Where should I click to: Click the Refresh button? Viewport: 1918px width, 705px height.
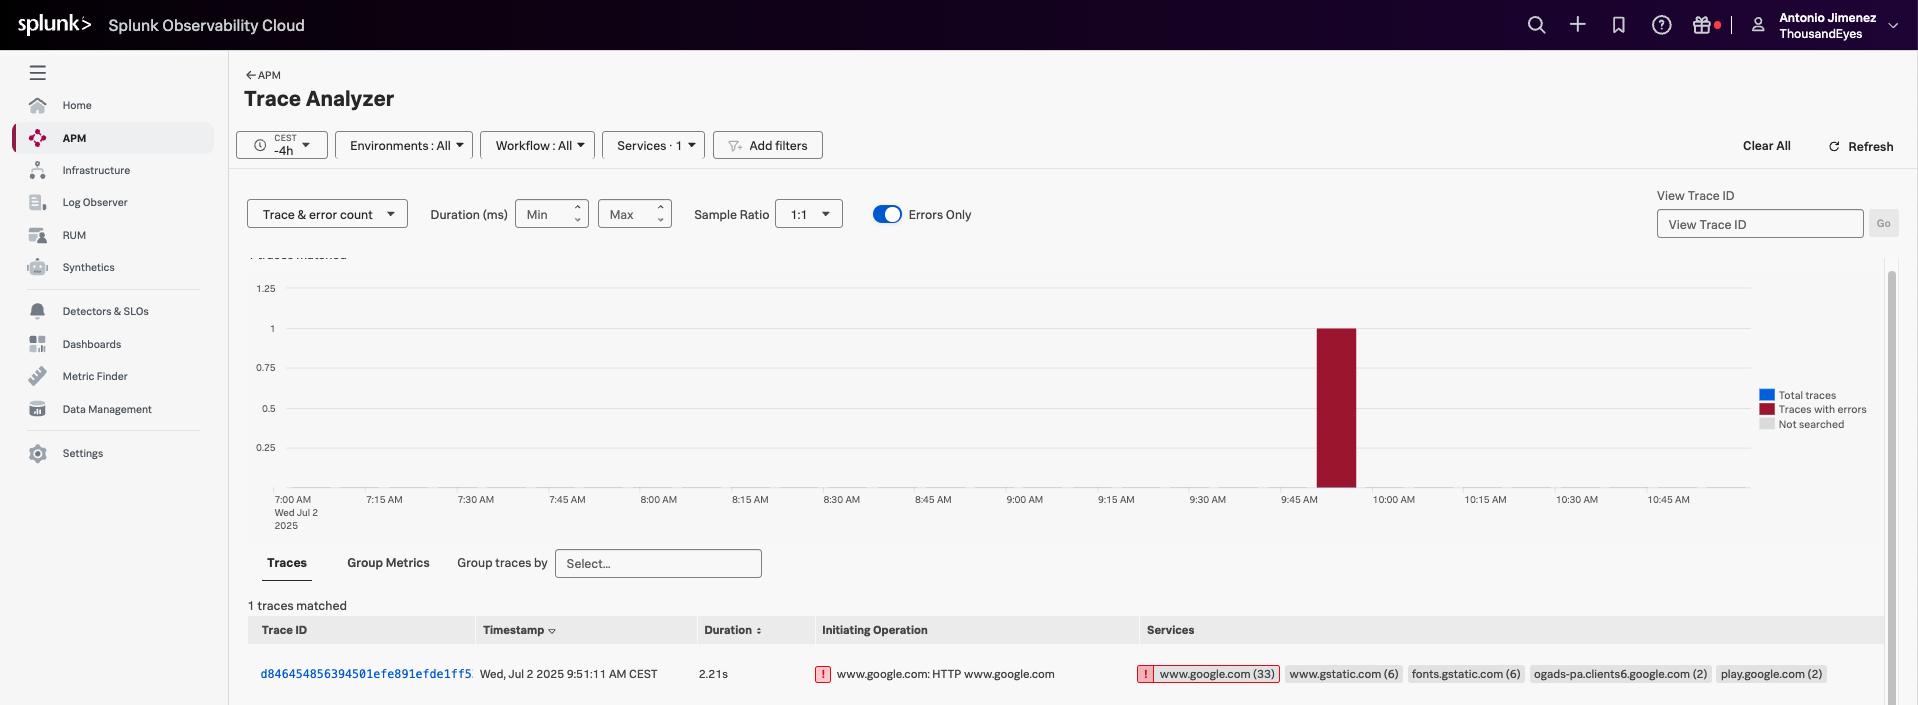[x=1861, y=146]
